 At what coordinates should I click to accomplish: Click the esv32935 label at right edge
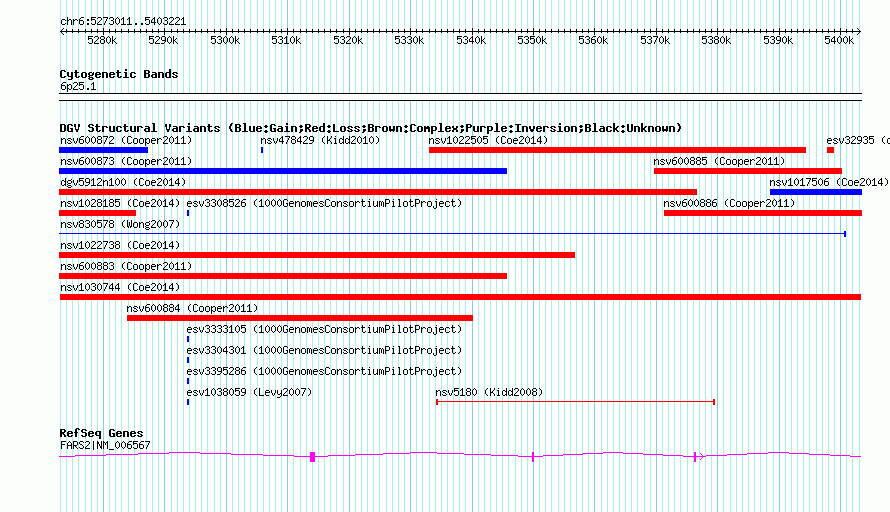tap(858, 140)
